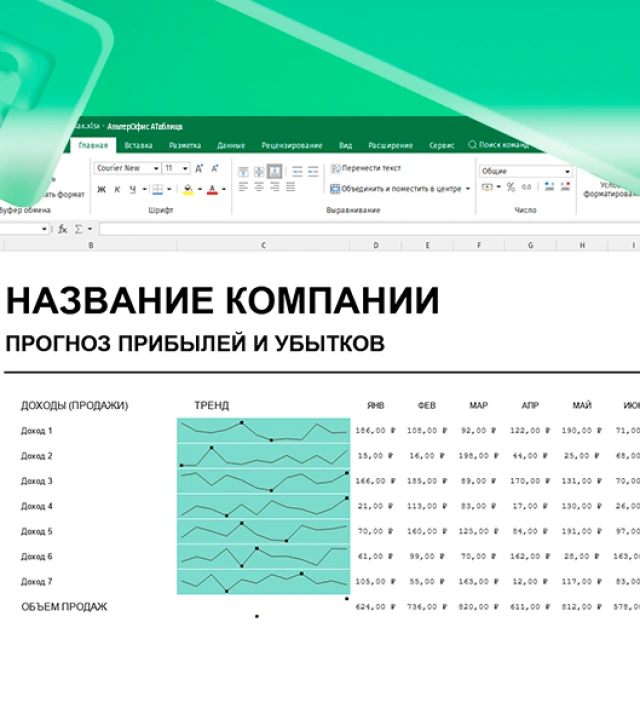Select column D header

click(x=376, y=246)
